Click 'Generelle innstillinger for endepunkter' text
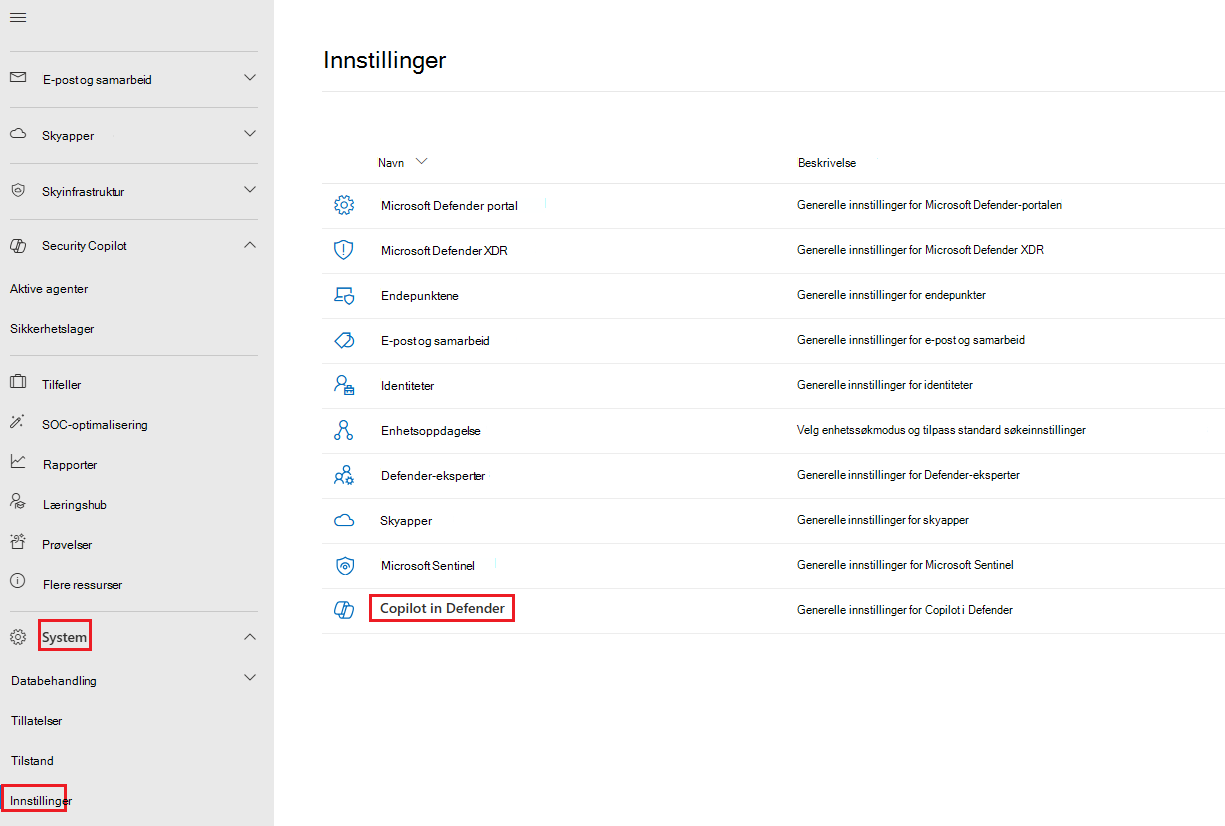This screenshot has height=826, width=1225. (891, 295)
